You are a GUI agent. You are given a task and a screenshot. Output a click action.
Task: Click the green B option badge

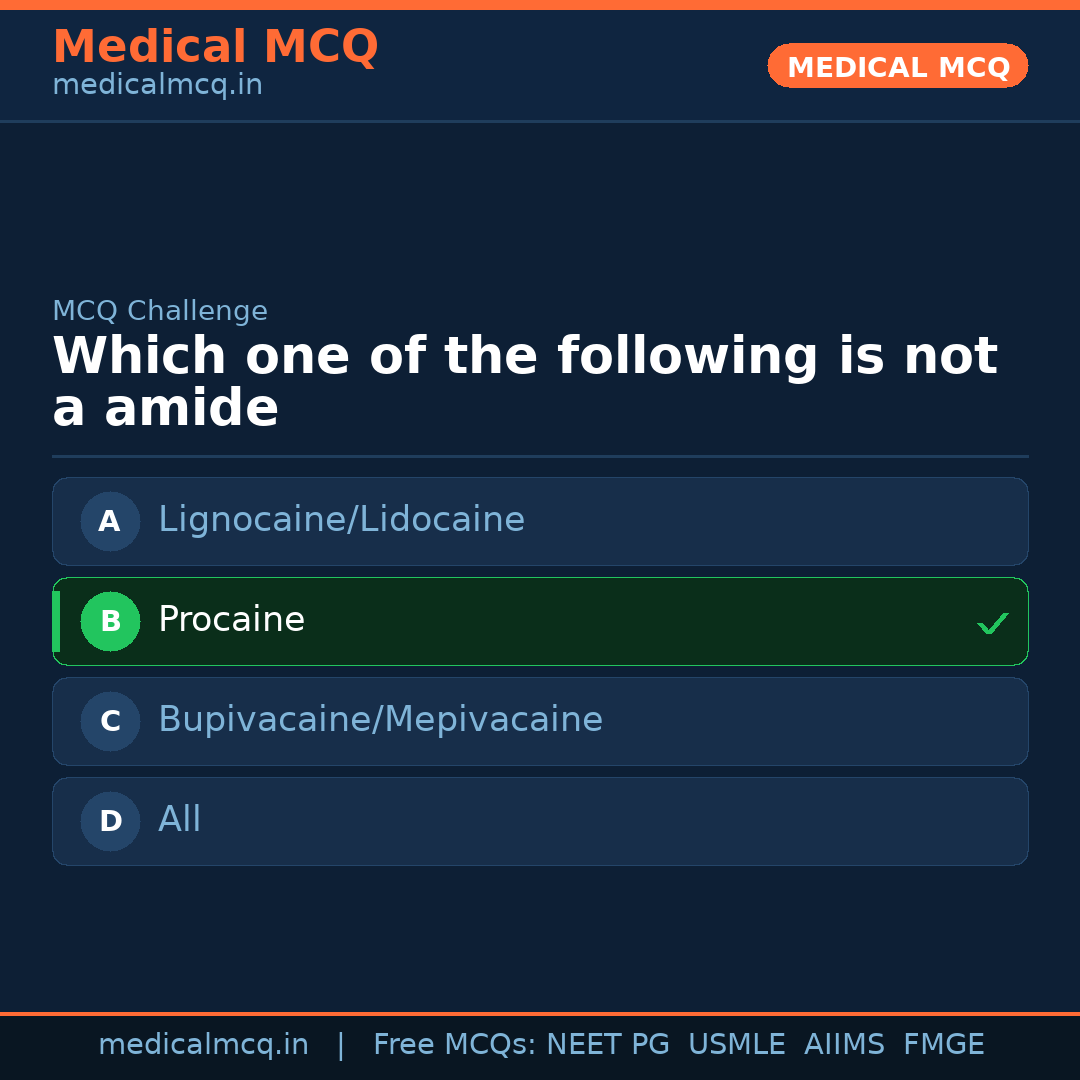click(110, 621)
